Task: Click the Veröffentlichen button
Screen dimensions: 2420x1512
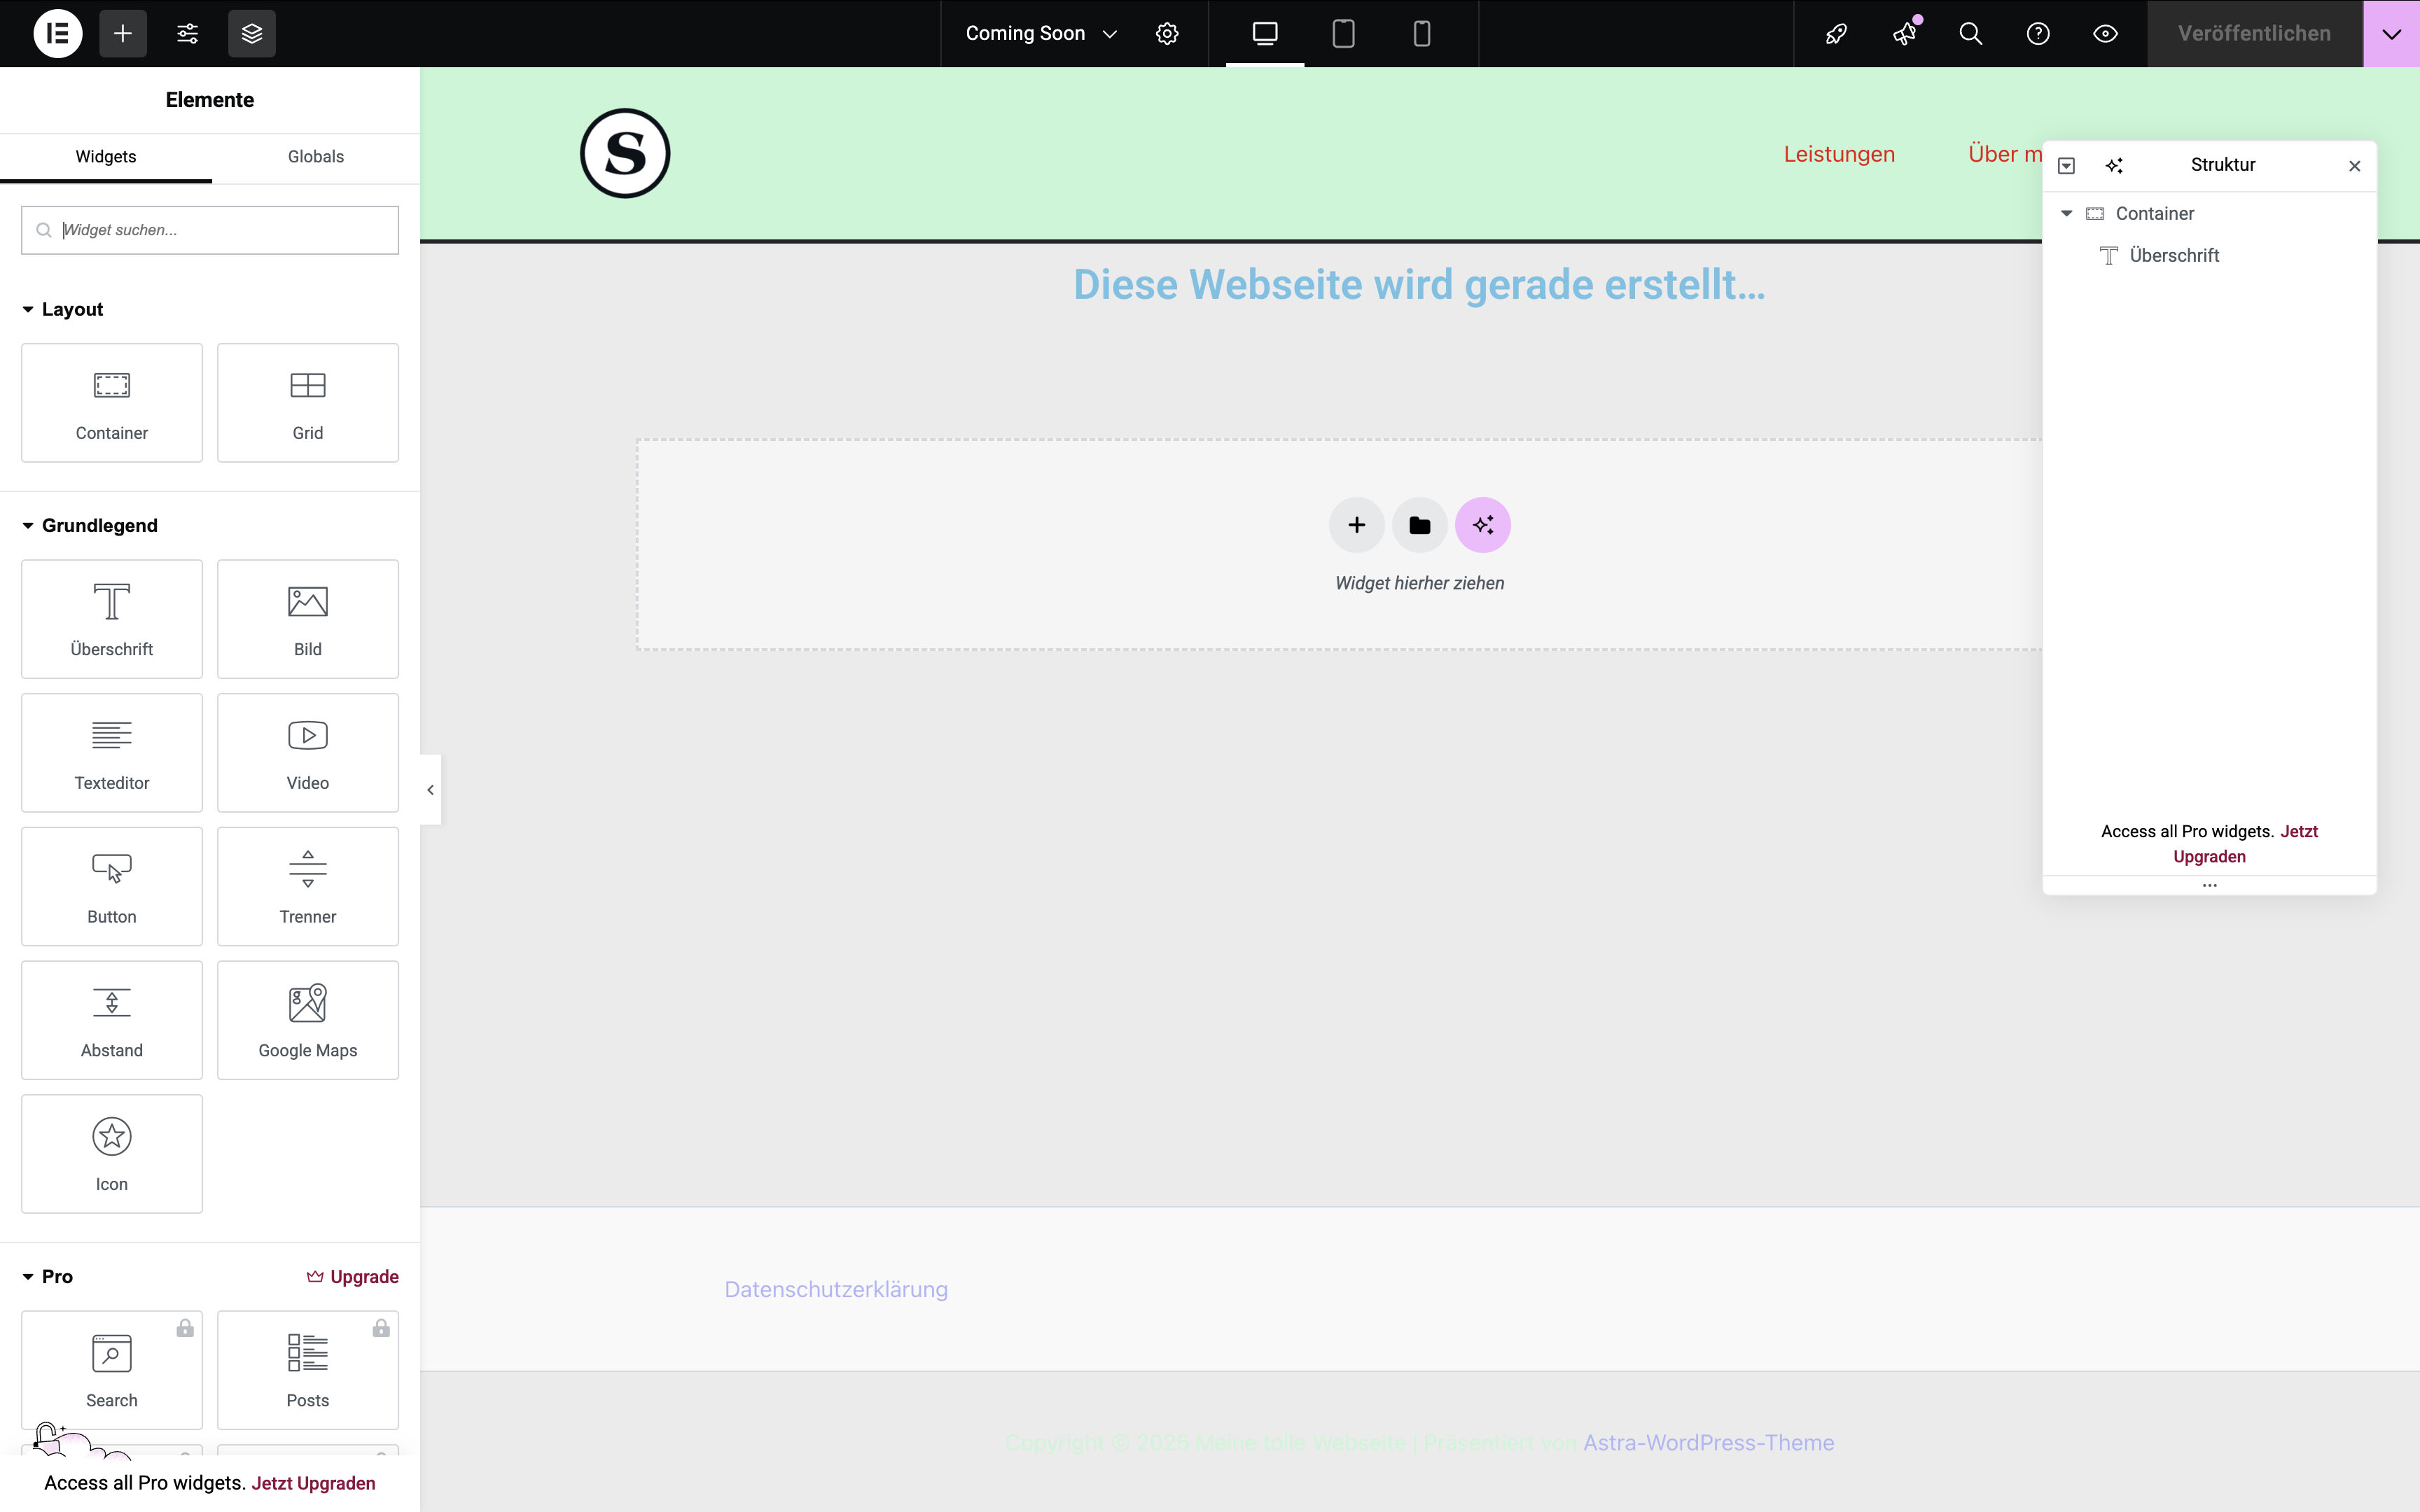Action: tap(2254, 33)
